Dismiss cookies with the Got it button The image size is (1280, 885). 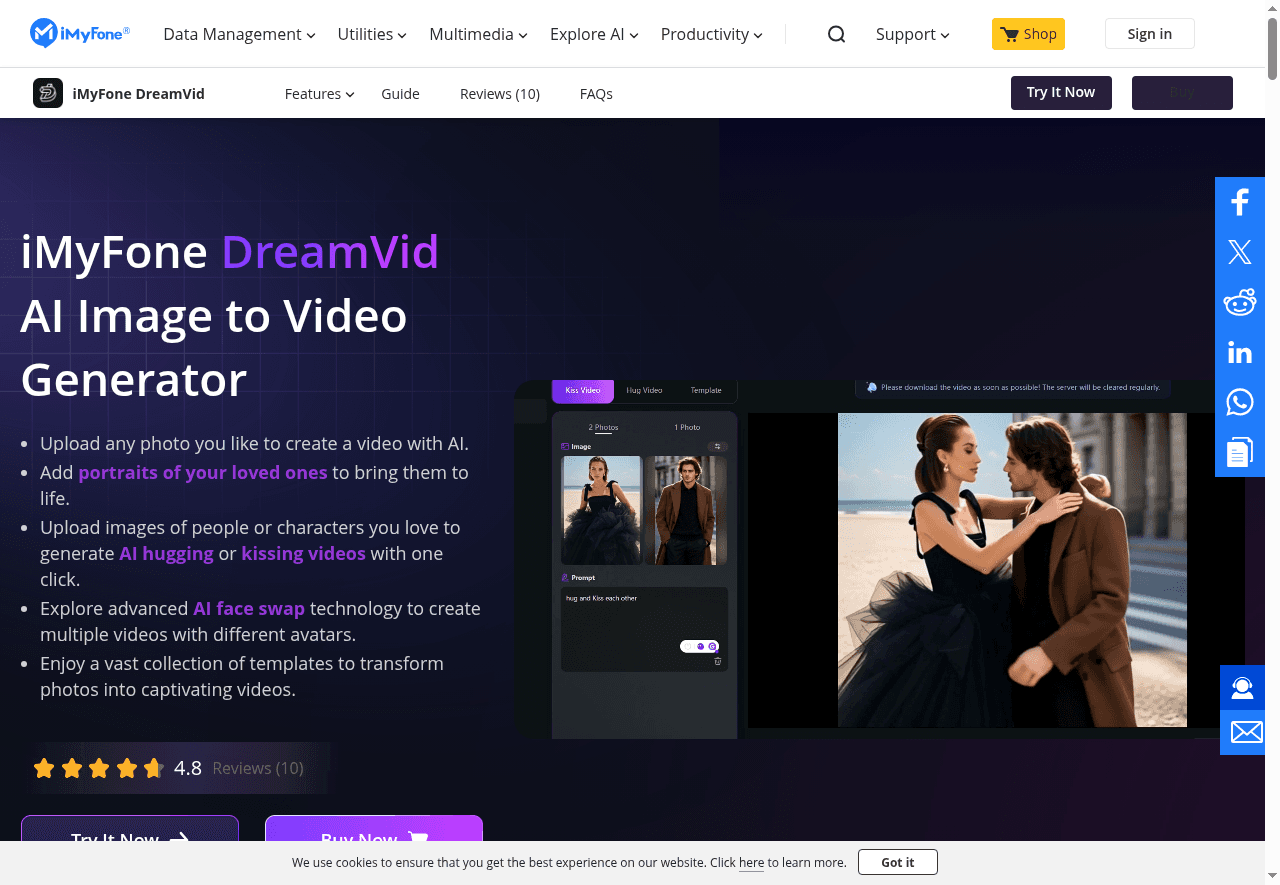tap(897, 861)
